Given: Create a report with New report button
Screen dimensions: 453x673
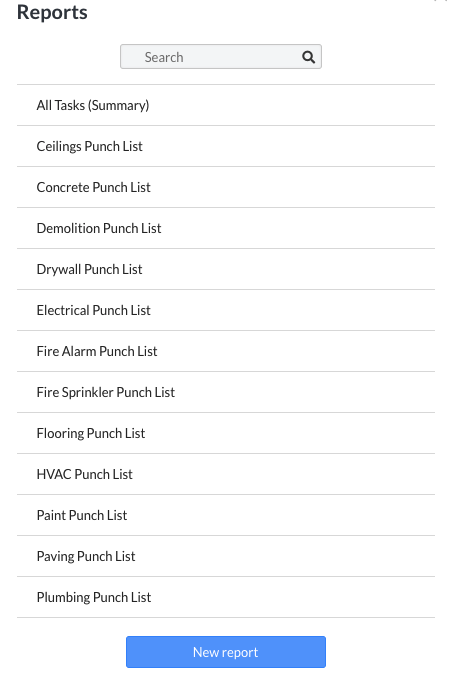Looking at the screenshot, I should click(226, 652).
